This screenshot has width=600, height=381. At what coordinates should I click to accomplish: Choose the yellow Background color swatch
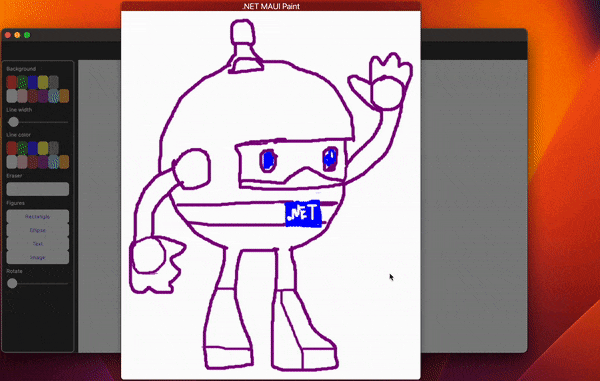click(x=43, y=82)
